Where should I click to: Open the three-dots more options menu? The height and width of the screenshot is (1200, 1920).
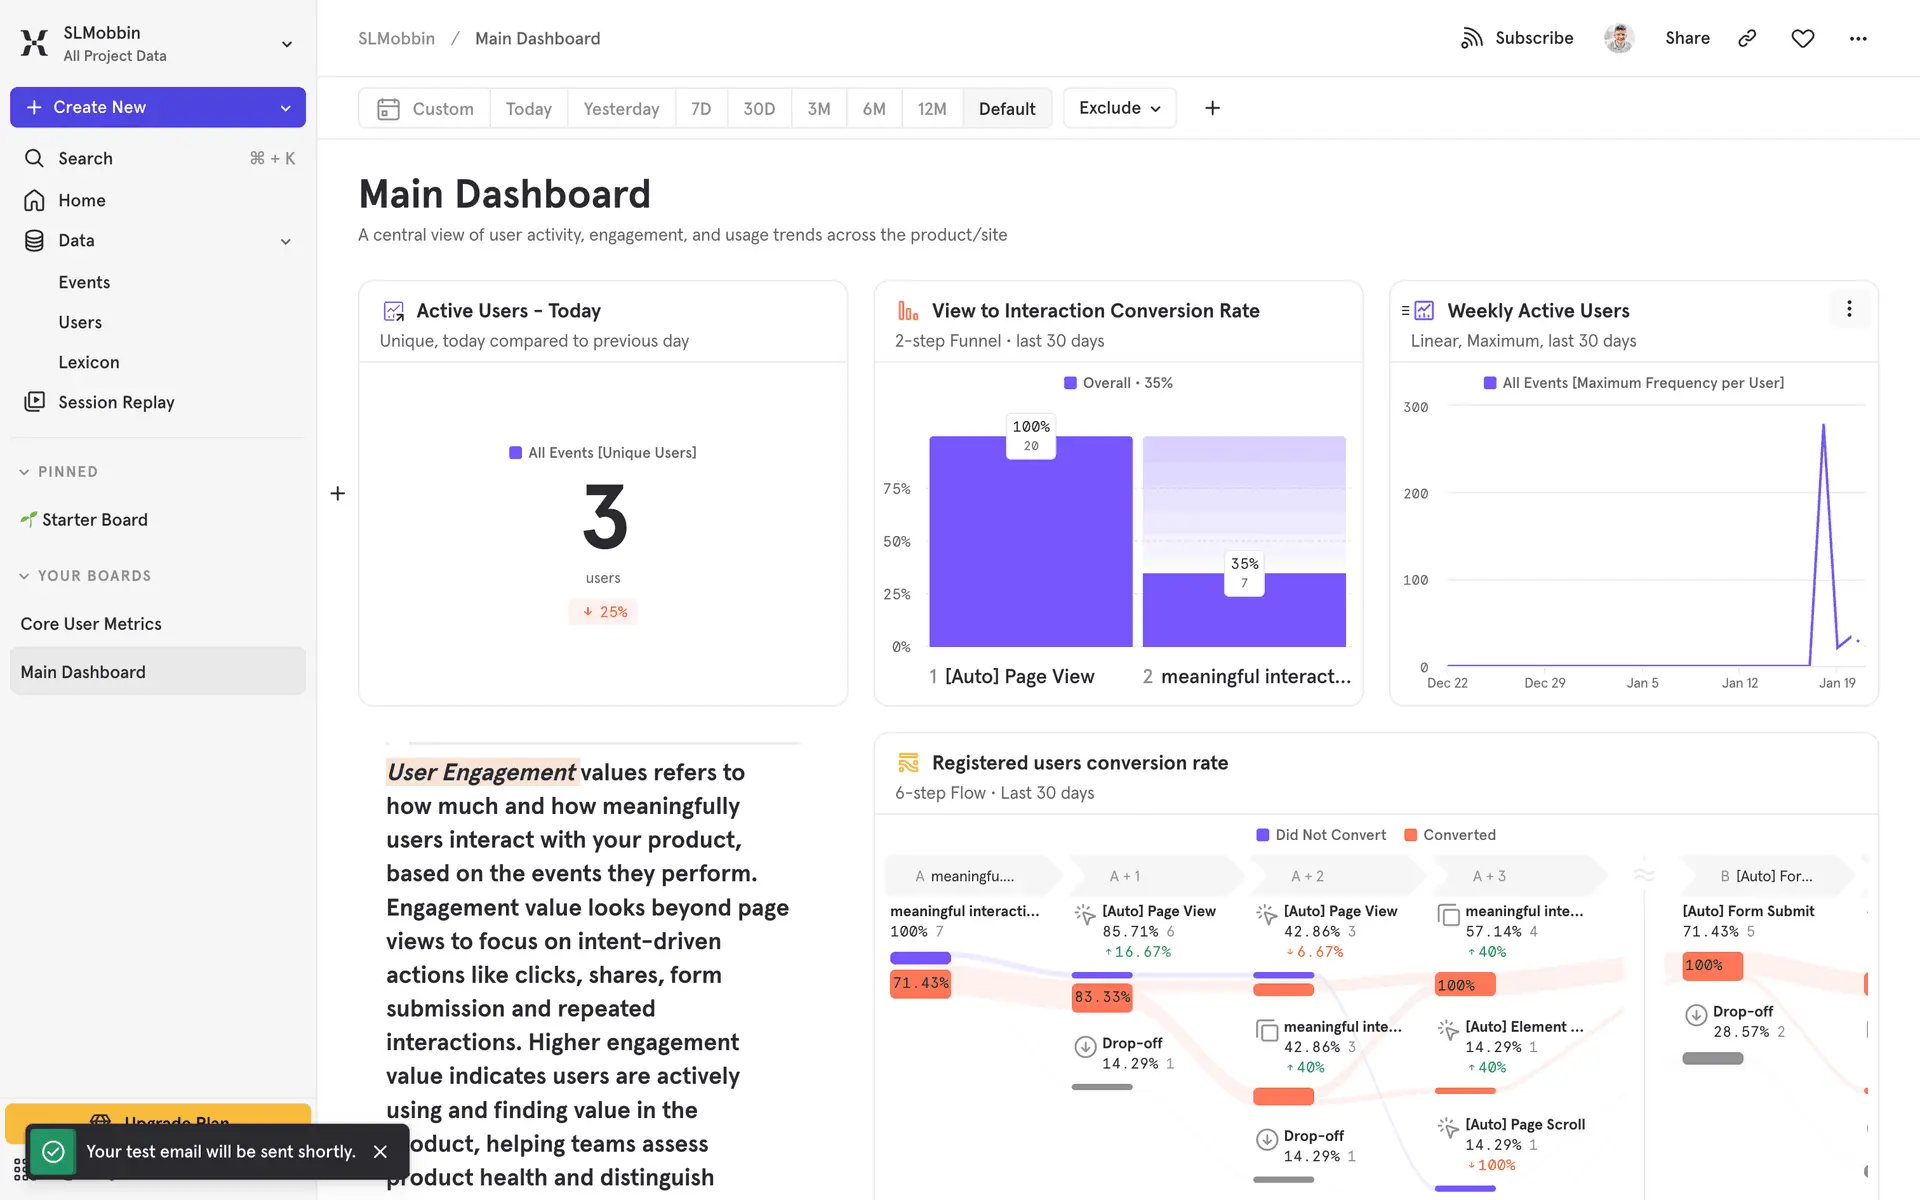point(1857,38)
